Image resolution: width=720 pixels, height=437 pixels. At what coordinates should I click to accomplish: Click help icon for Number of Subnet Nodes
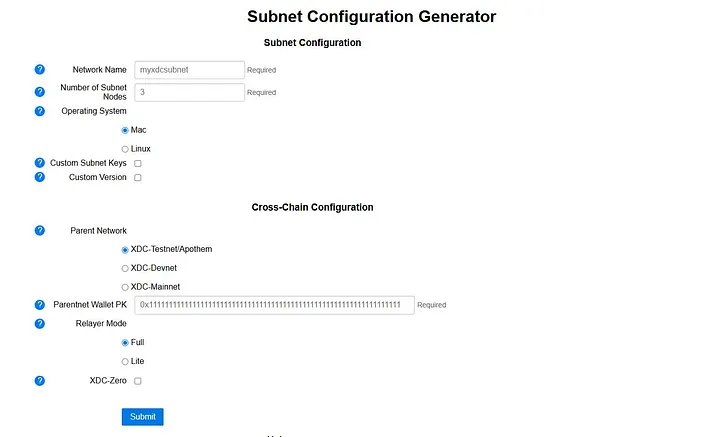pos(40,92)
